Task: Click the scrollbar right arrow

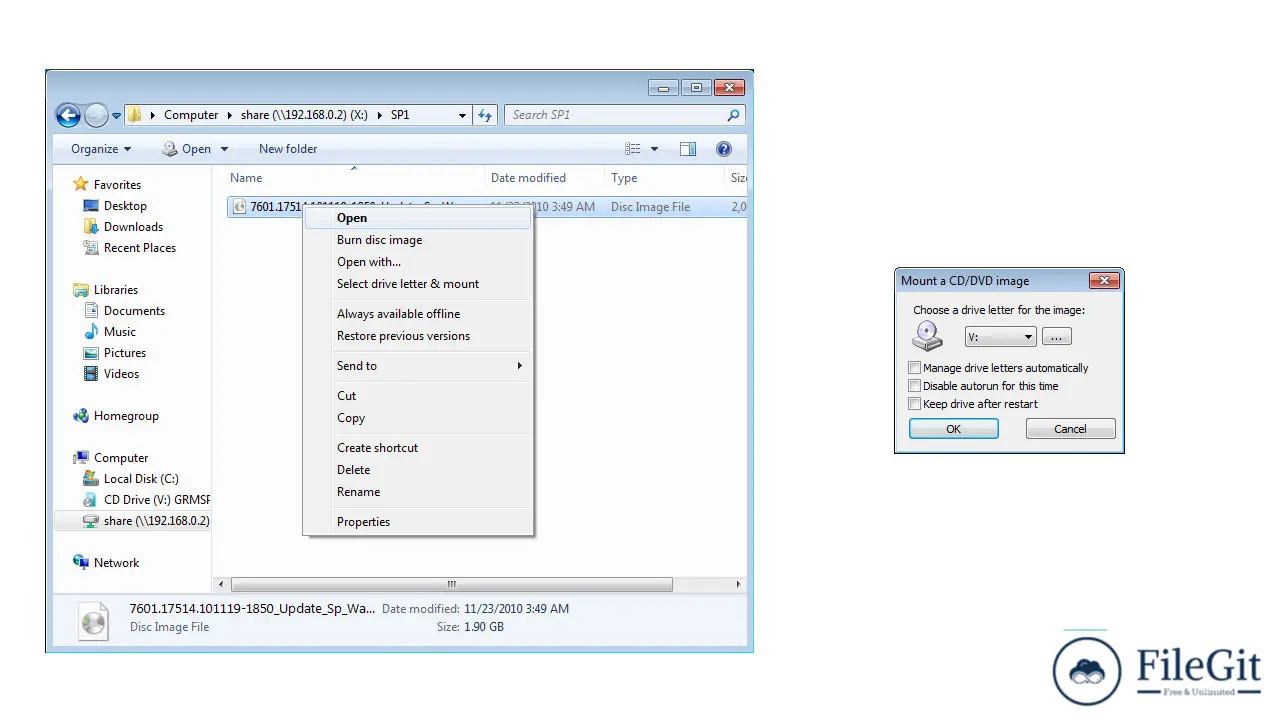Action: point(738,584)
